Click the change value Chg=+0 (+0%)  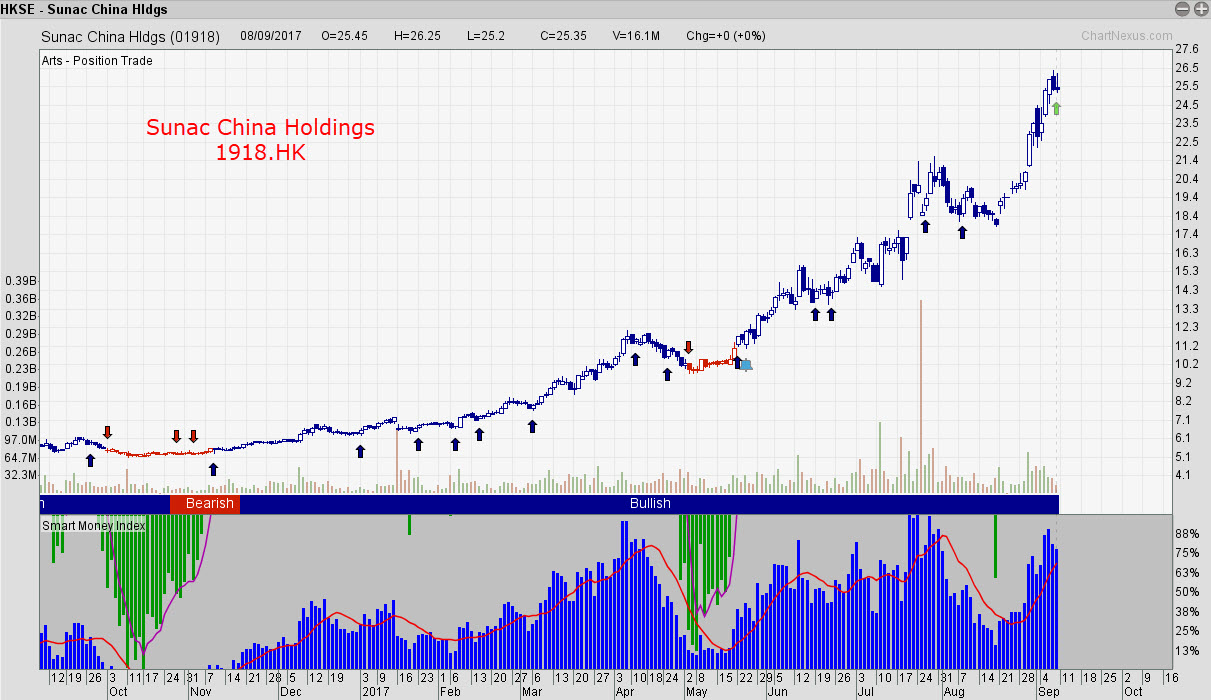725,36
